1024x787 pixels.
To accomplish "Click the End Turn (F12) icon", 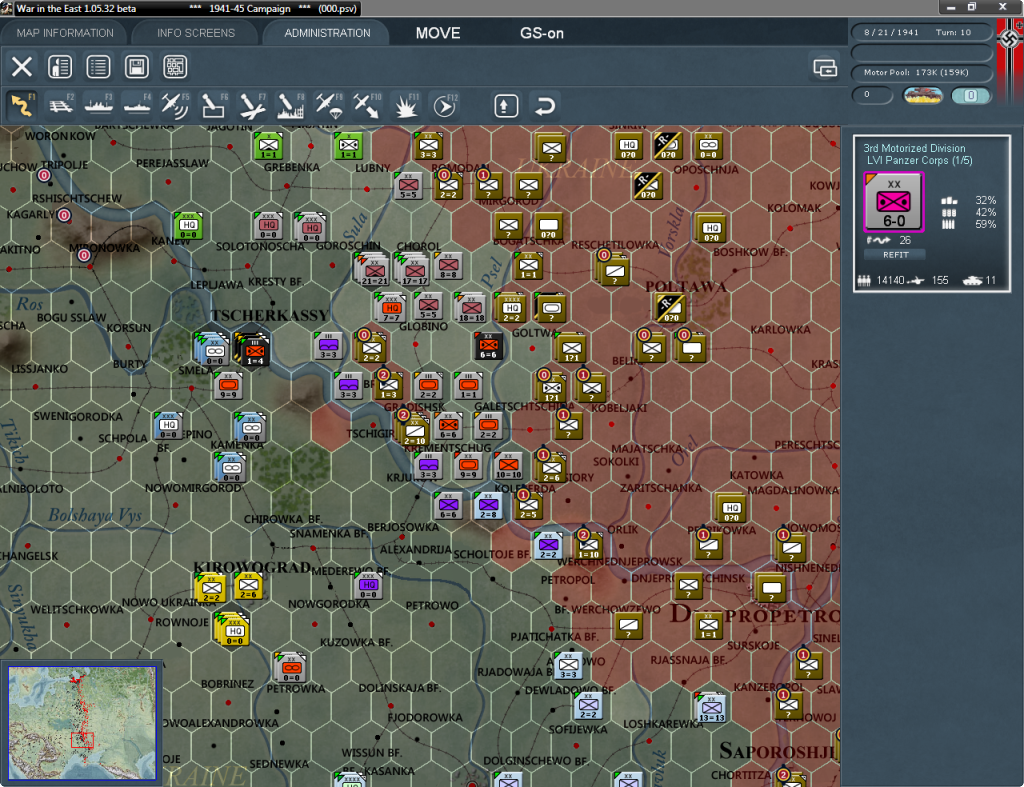I will [x=445, y=105].
